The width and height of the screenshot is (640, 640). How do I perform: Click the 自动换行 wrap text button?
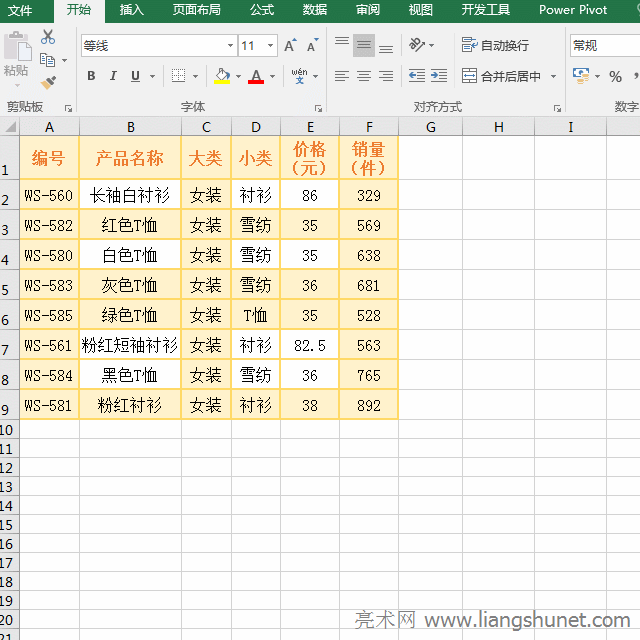495,46
